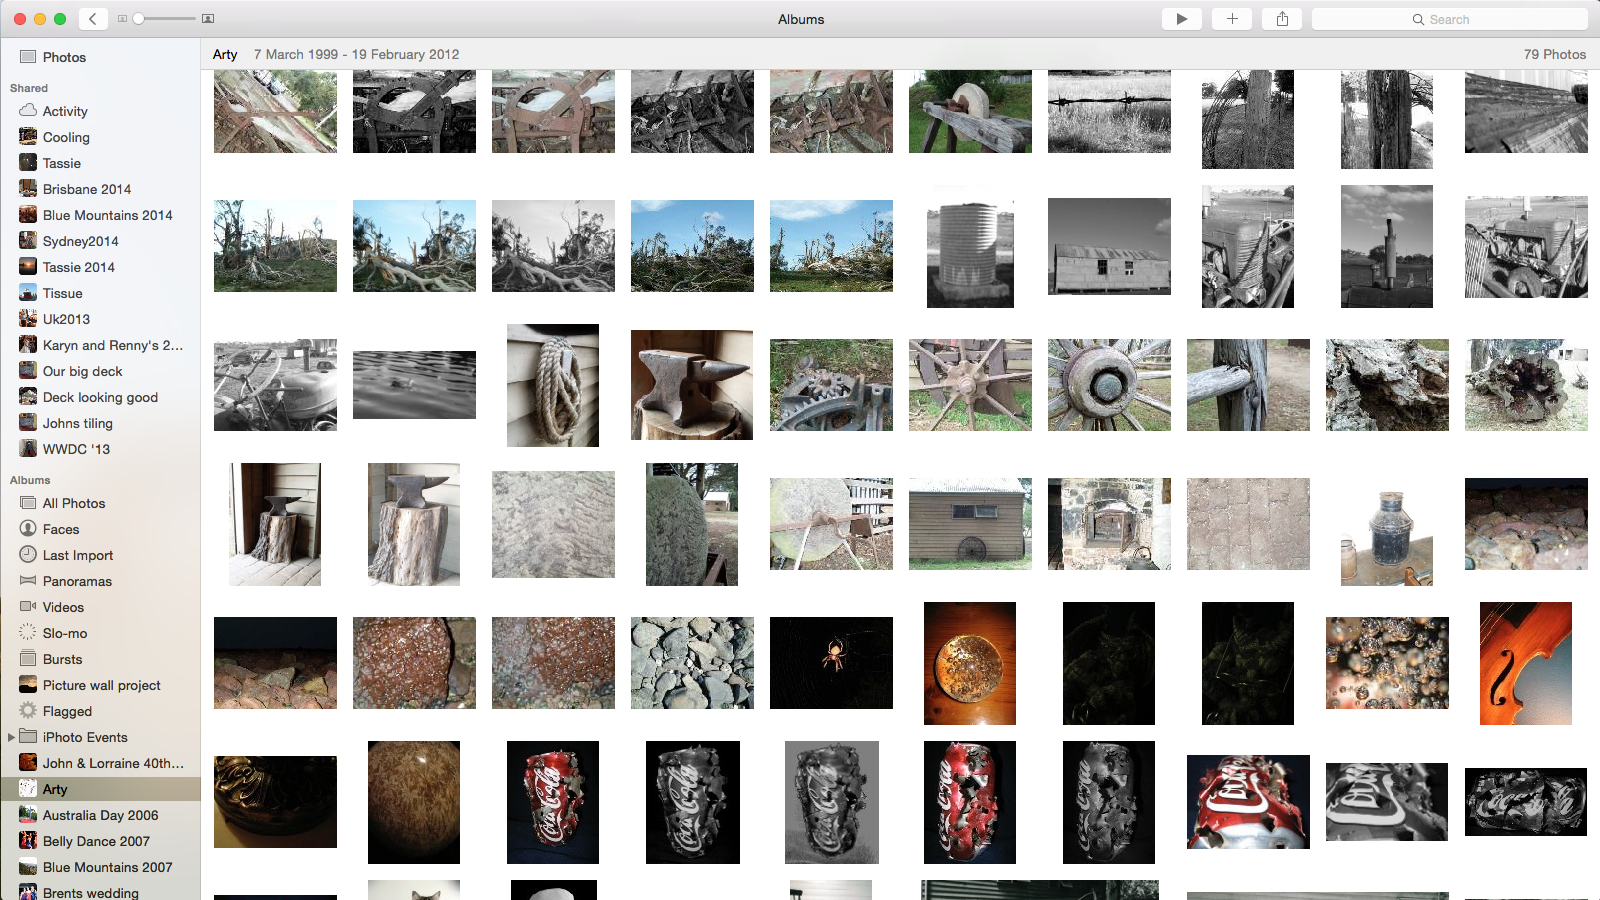
Task: Select the Faces album
Action: click(x=61, y=529)
